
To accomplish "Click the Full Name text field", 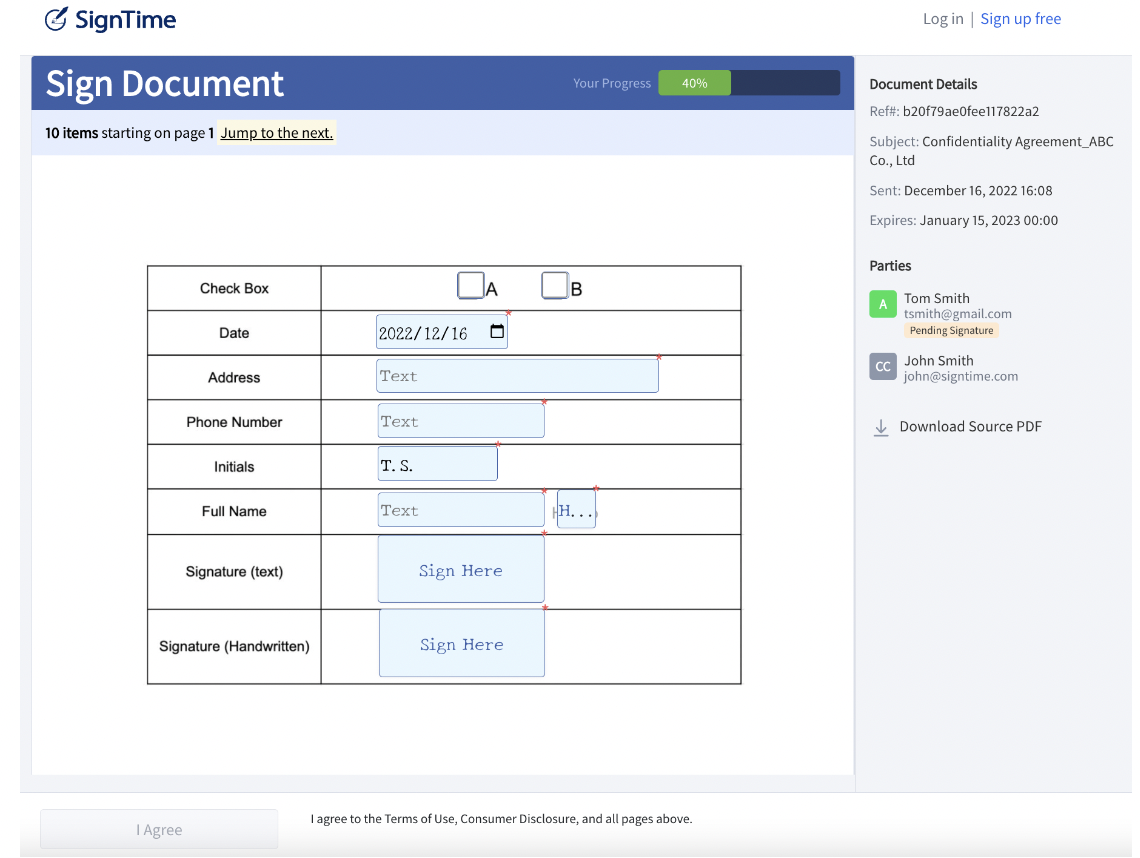I will coord(461,510).
